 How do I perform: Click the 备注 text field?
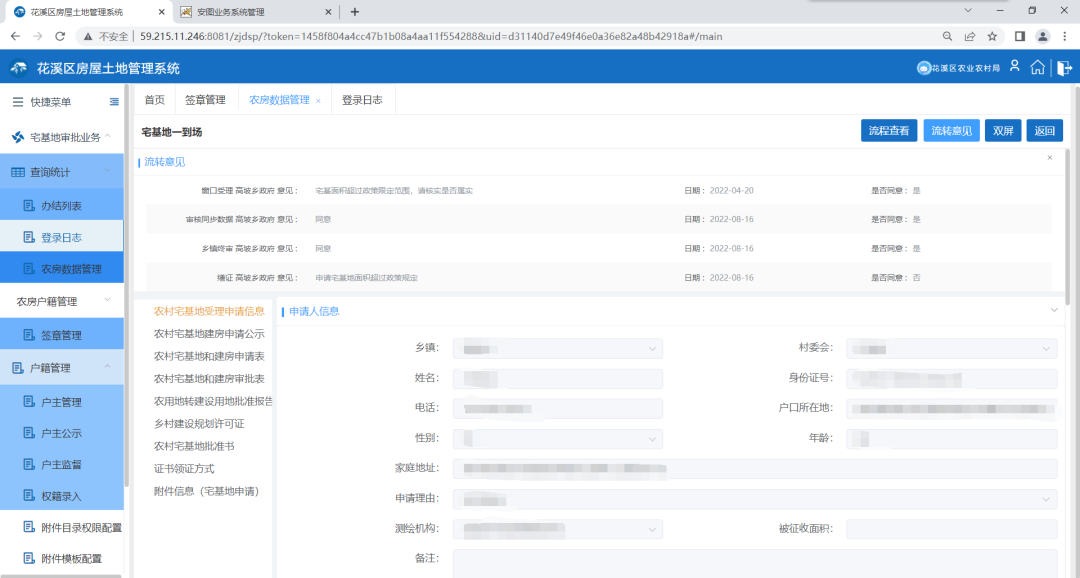(x=754, y=563)
